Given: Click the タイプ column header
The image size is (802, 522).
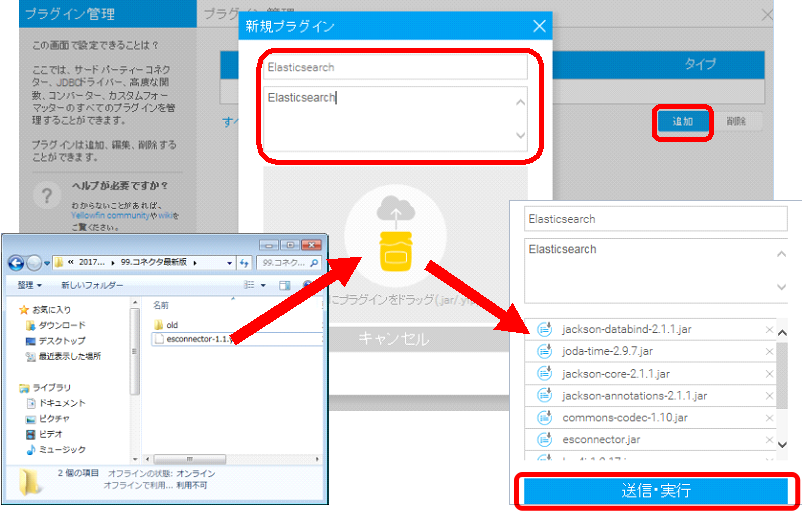Looking at the screenshot, I should 700,64.
